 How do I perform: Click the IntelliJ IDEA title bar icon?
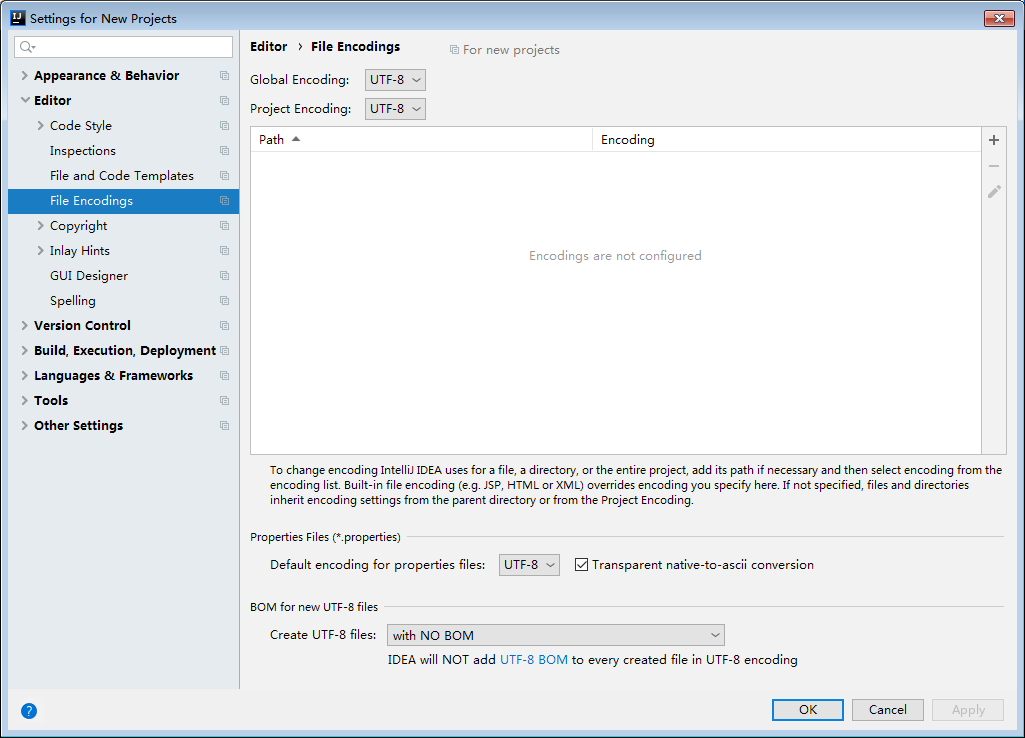[x=18, y=18]
